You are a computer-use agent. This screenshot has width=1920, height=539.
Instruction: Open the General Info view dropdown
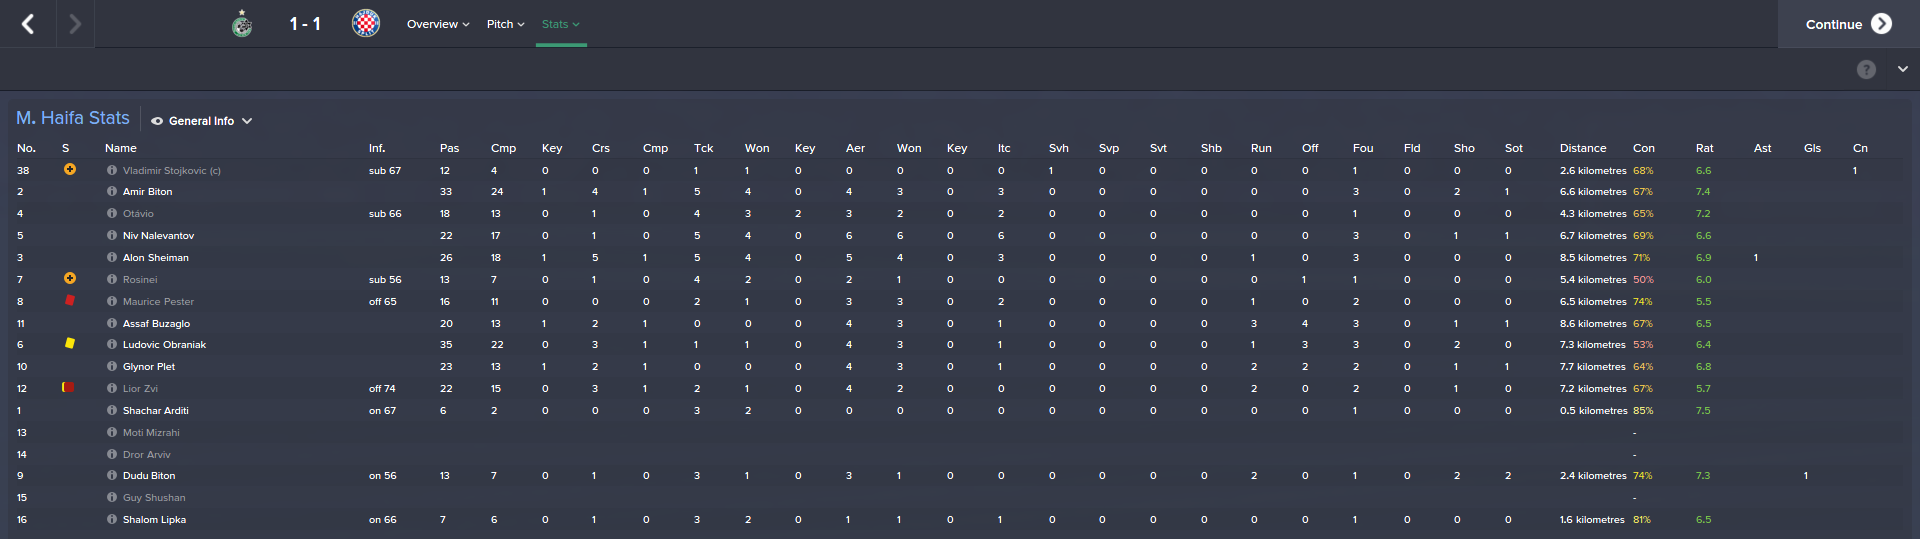202,121
